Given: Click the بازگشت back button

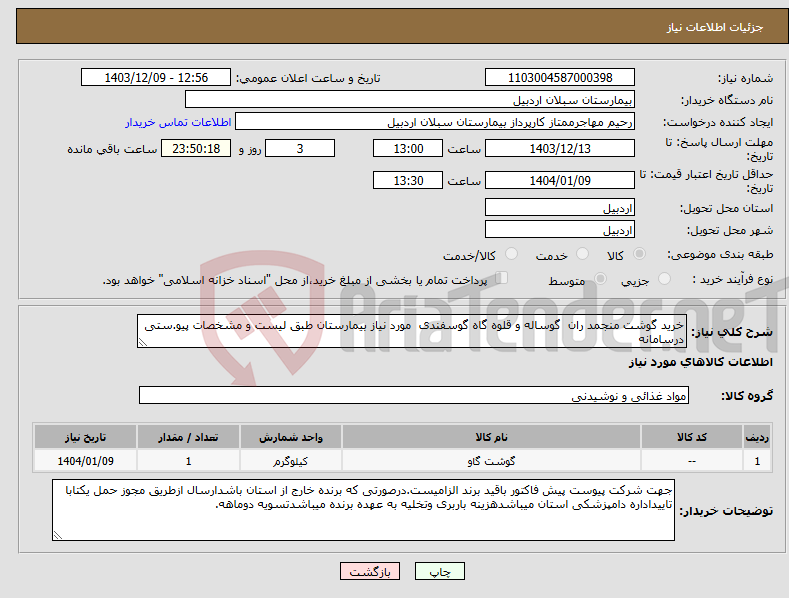Looking at the screenshot, I should (370, 571).
